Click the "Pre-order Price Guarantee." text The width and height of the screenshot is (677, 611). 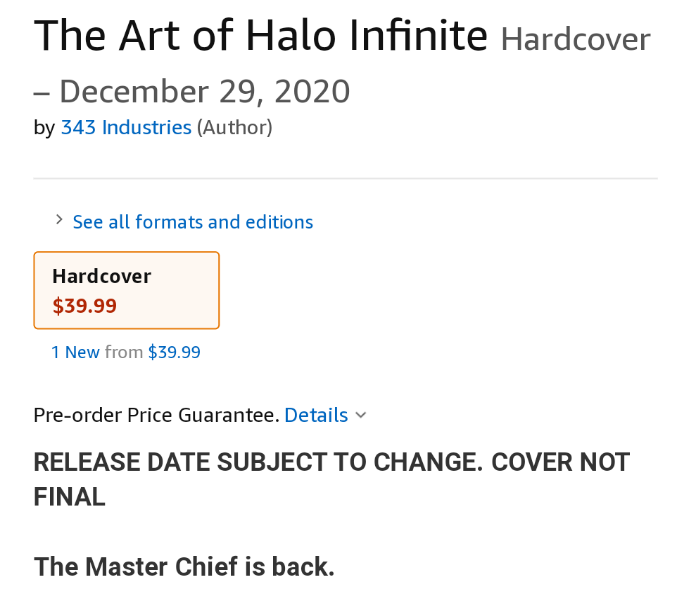click(x=156, y=415)
